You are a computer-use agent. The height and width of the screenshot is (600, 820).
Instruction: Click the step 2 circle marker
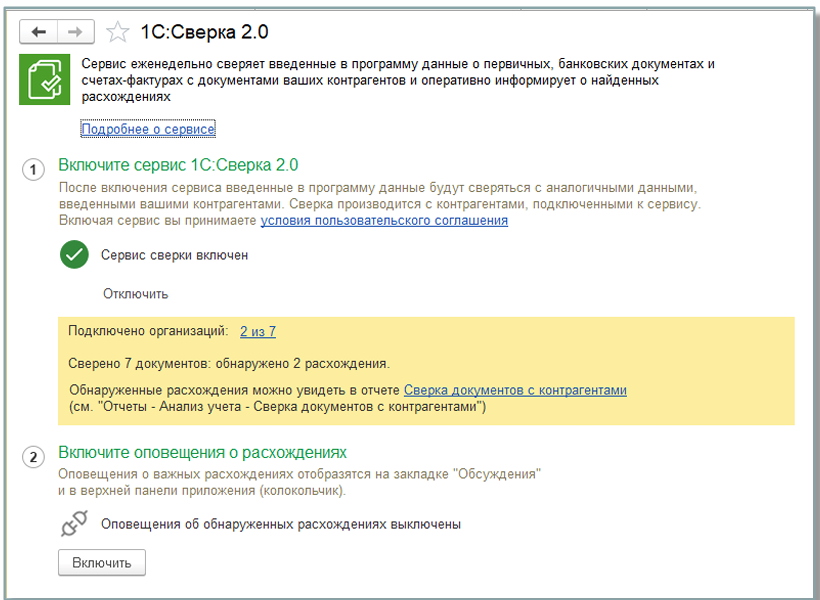33,457
